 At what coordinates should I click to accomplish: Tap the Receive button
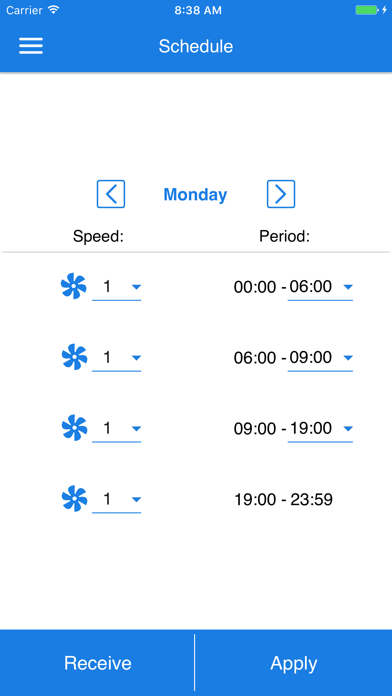pos(97,663)
